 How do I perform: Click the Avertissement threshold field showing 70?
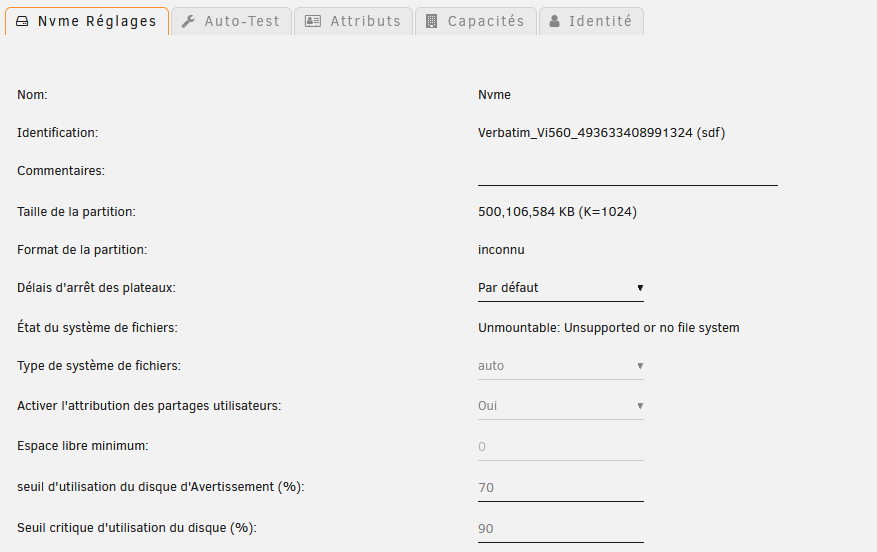(560, 488)
